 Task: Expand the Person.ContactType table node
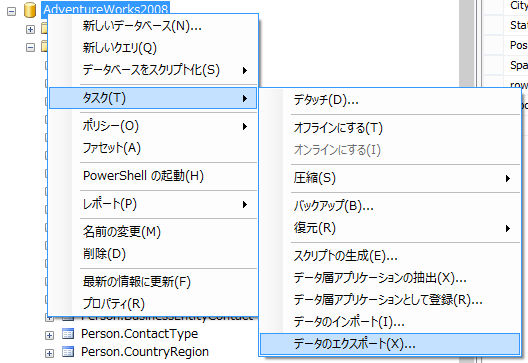pos(50,335)
